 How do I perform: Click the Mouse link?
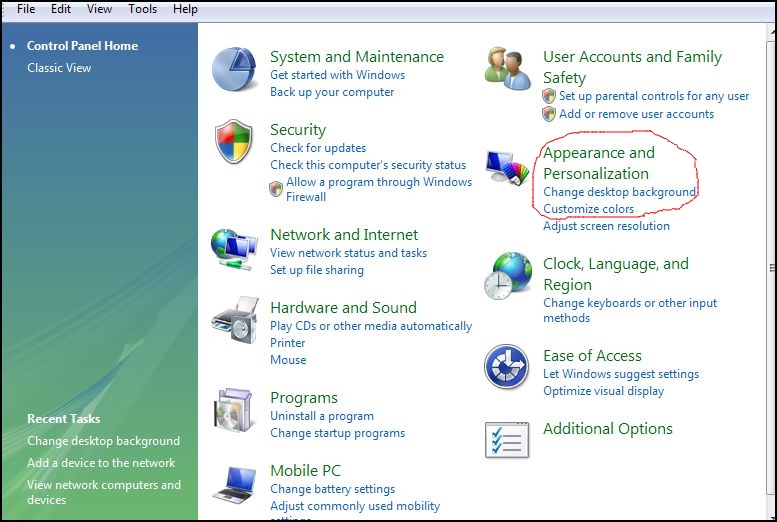click(x=288, y=360)
